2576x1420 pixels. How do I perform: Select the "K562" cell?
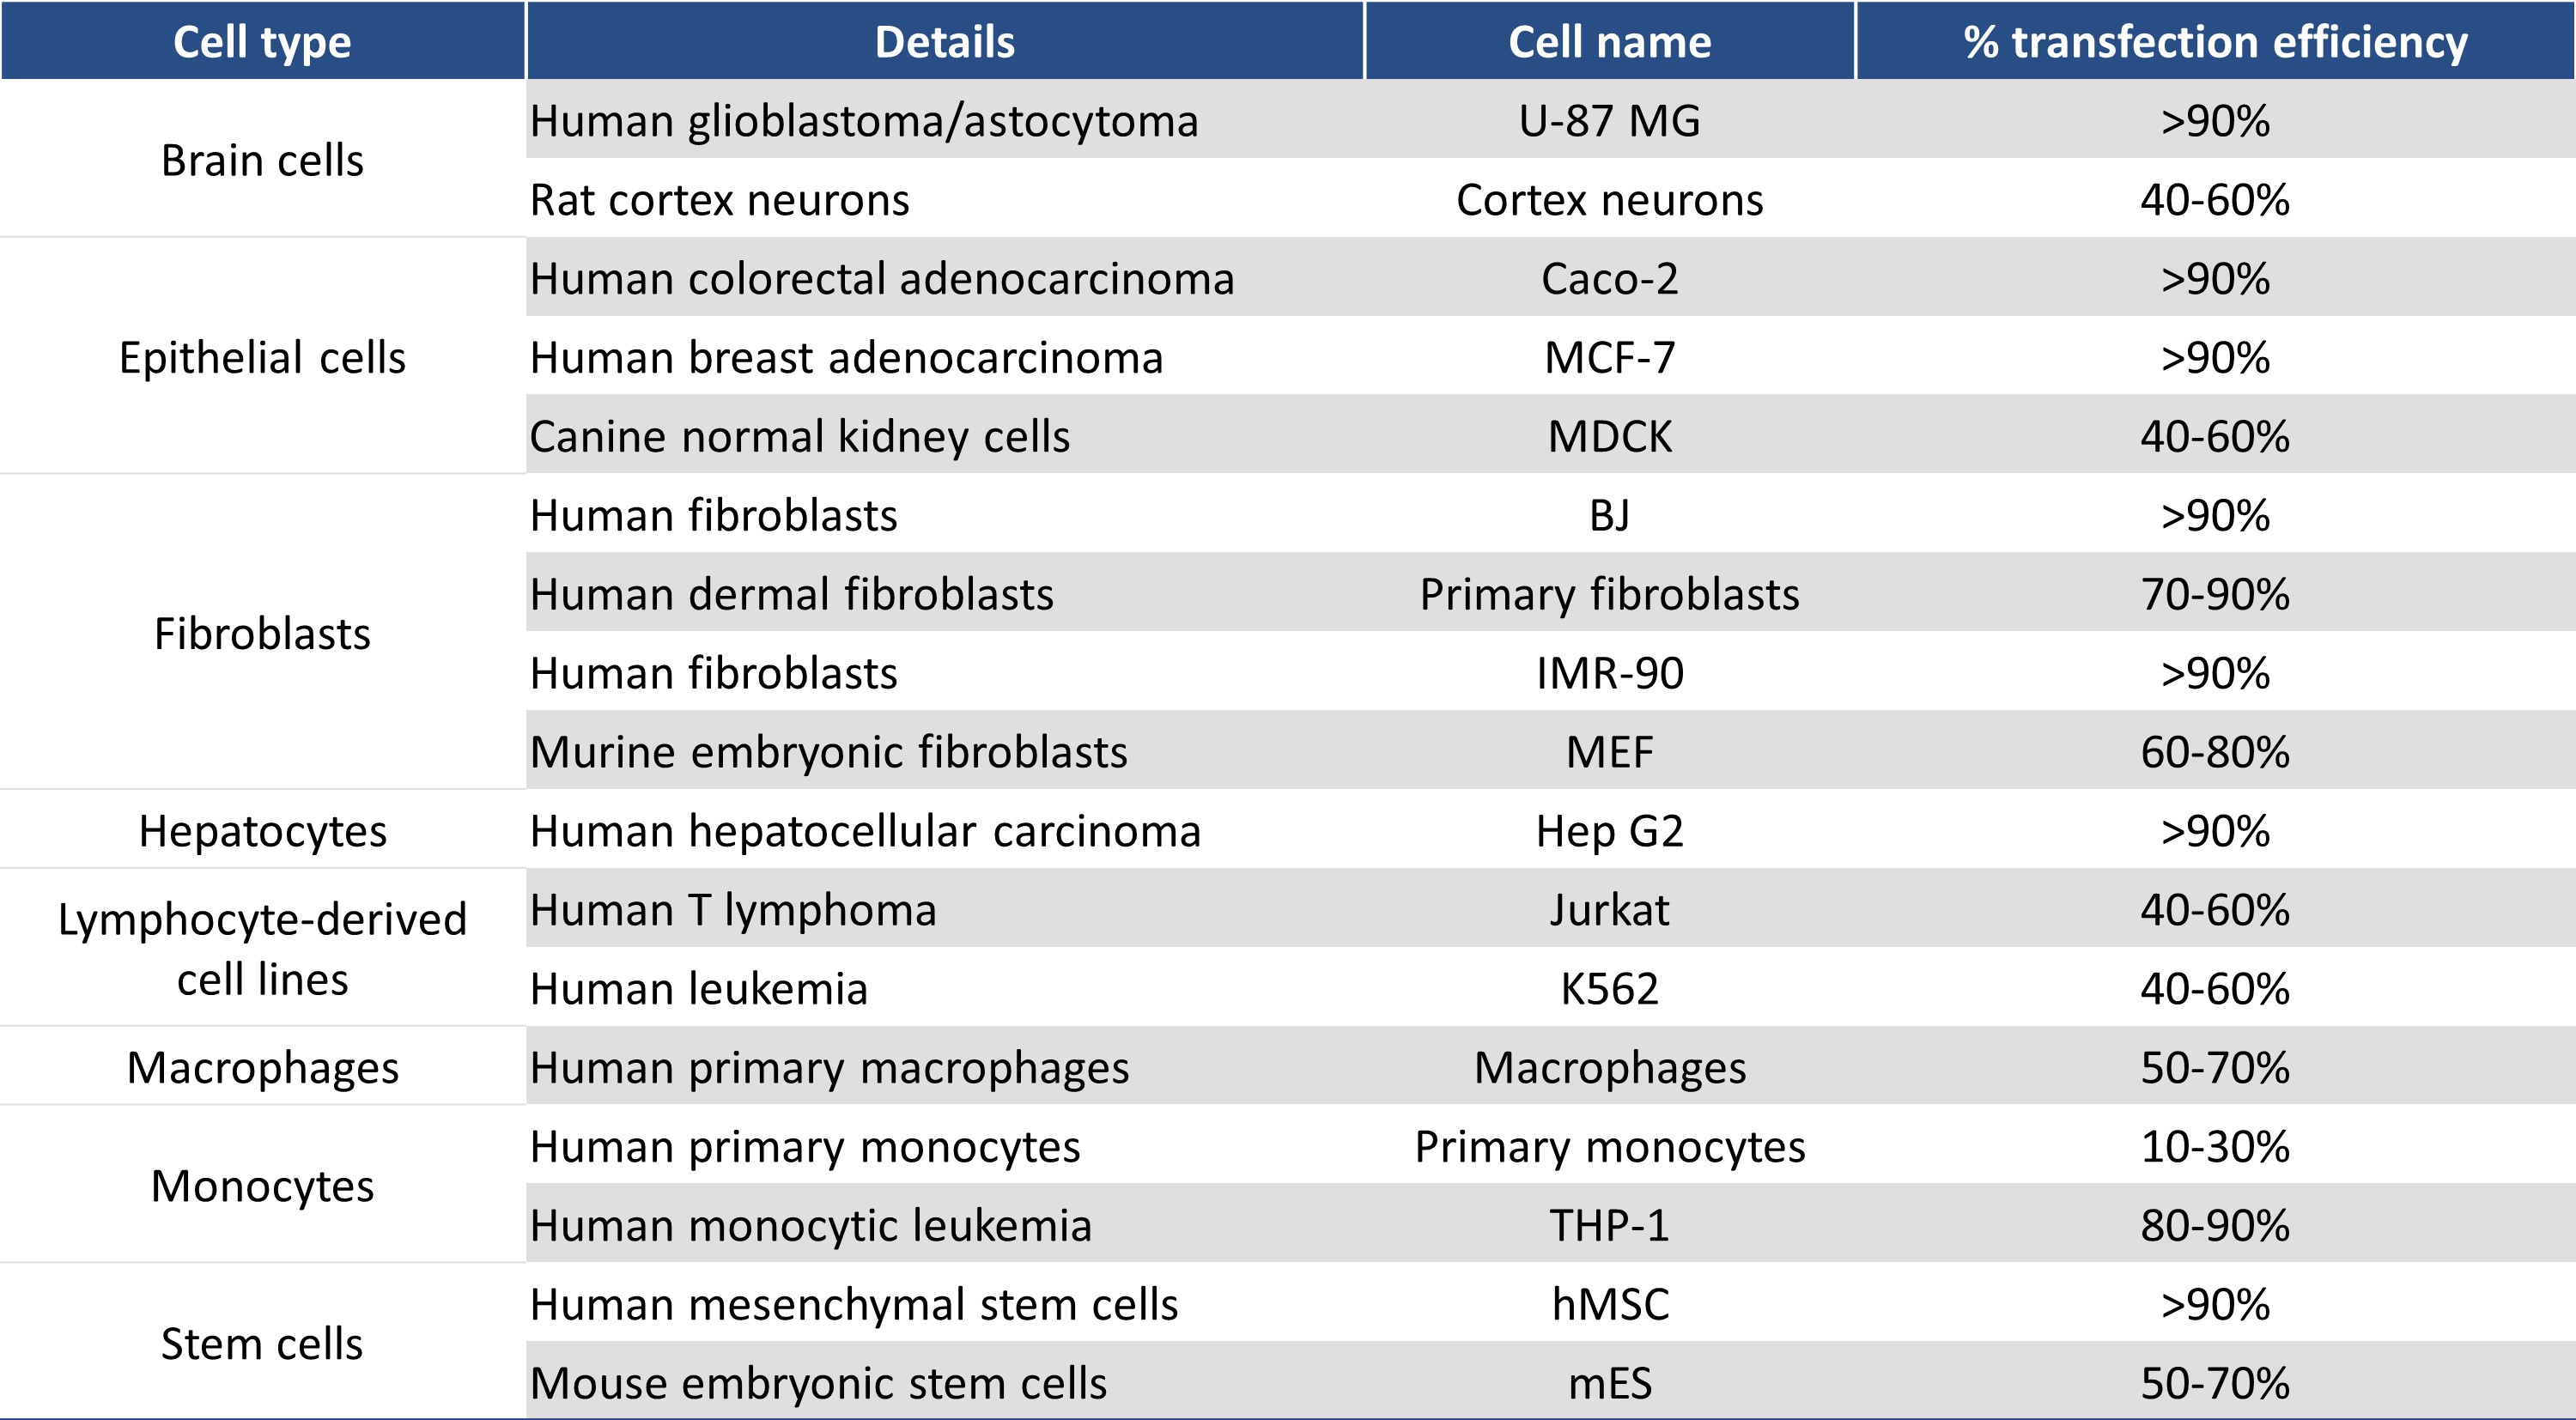(x=1609, y=989)
